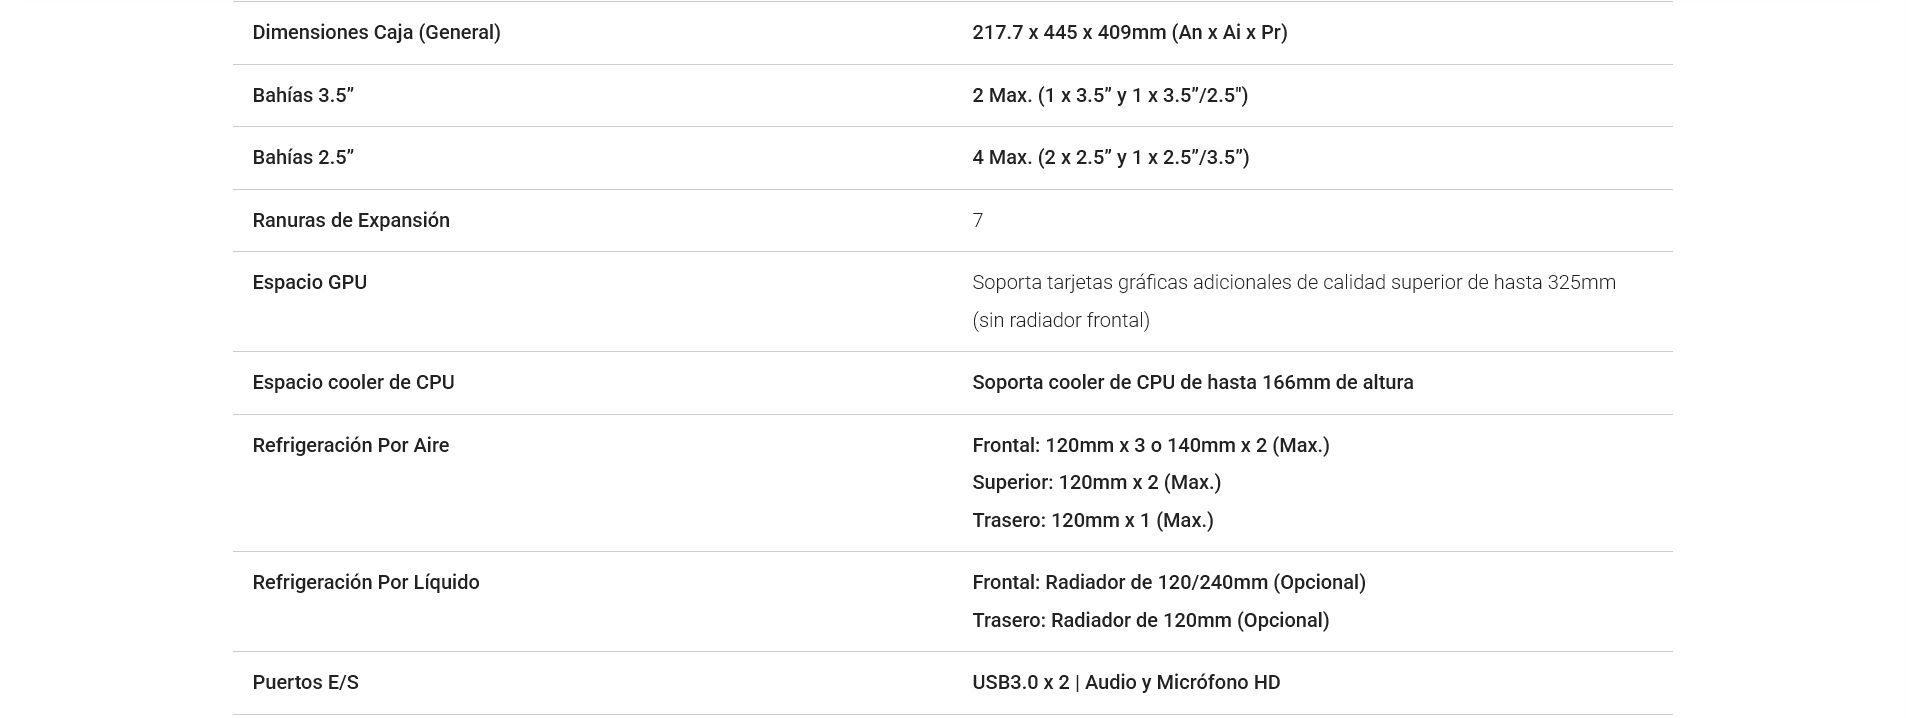The width and height of the screenshot is (1906, 718).
Task: Click the Espacio cooler de CPU label
Action: [x=353, y=382]
